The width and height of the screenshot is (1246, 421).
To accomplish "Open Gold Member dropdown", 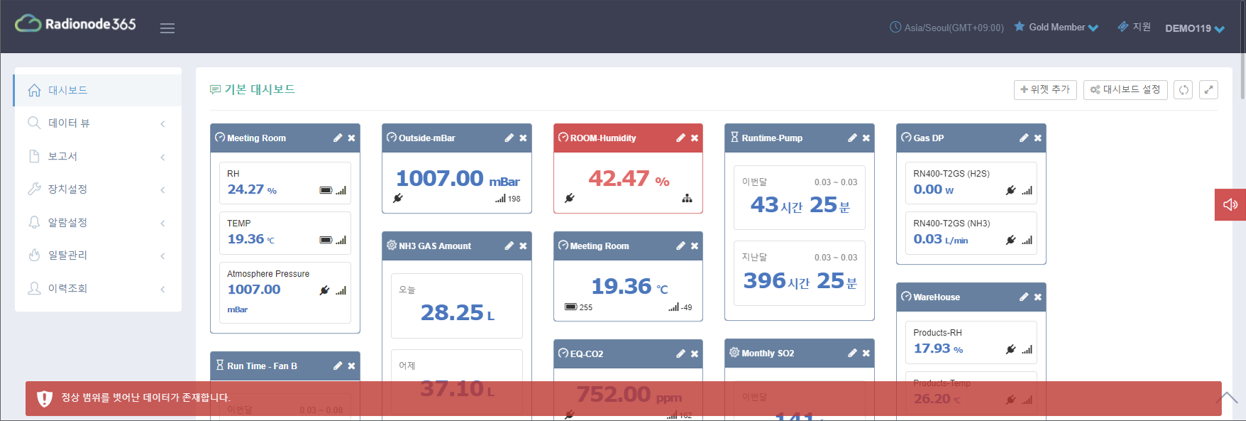I will 1056,28.
